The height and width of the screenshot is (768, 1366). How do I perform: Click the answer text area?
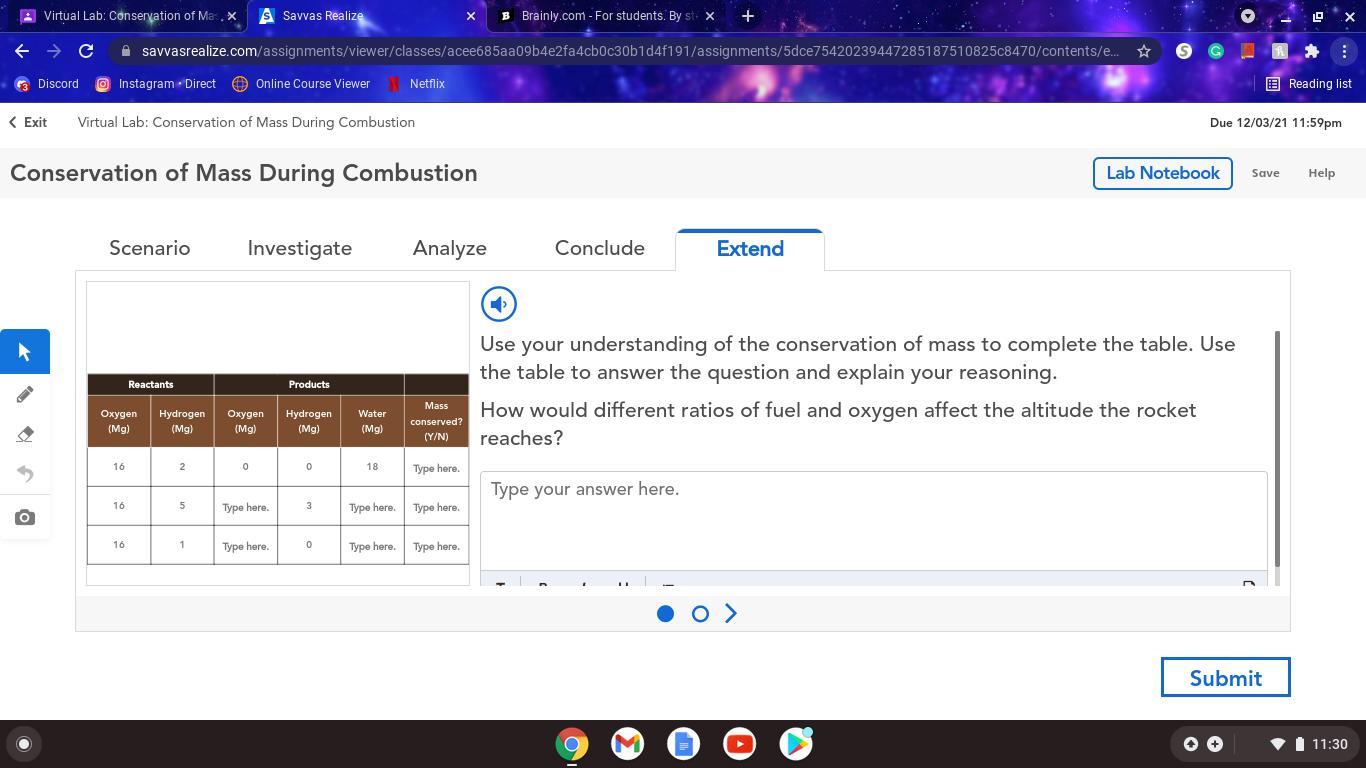874,521
